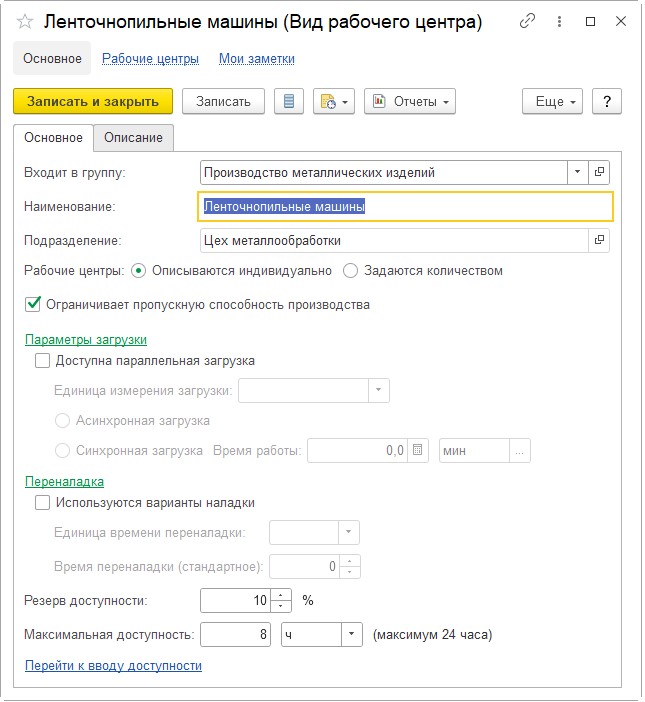Open the Подразделение item form icon
The image size is (645, 702).
599,240
